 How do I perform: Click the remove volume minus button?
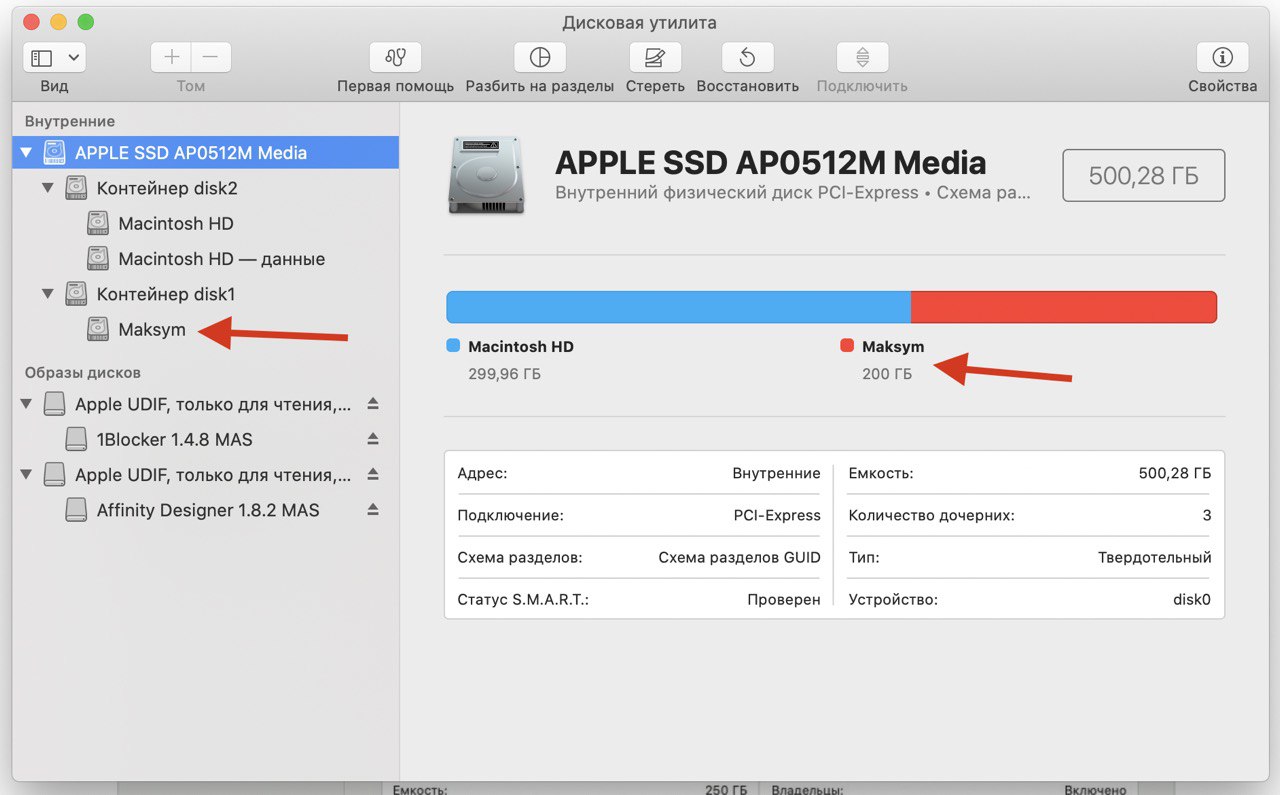(211, 57)
